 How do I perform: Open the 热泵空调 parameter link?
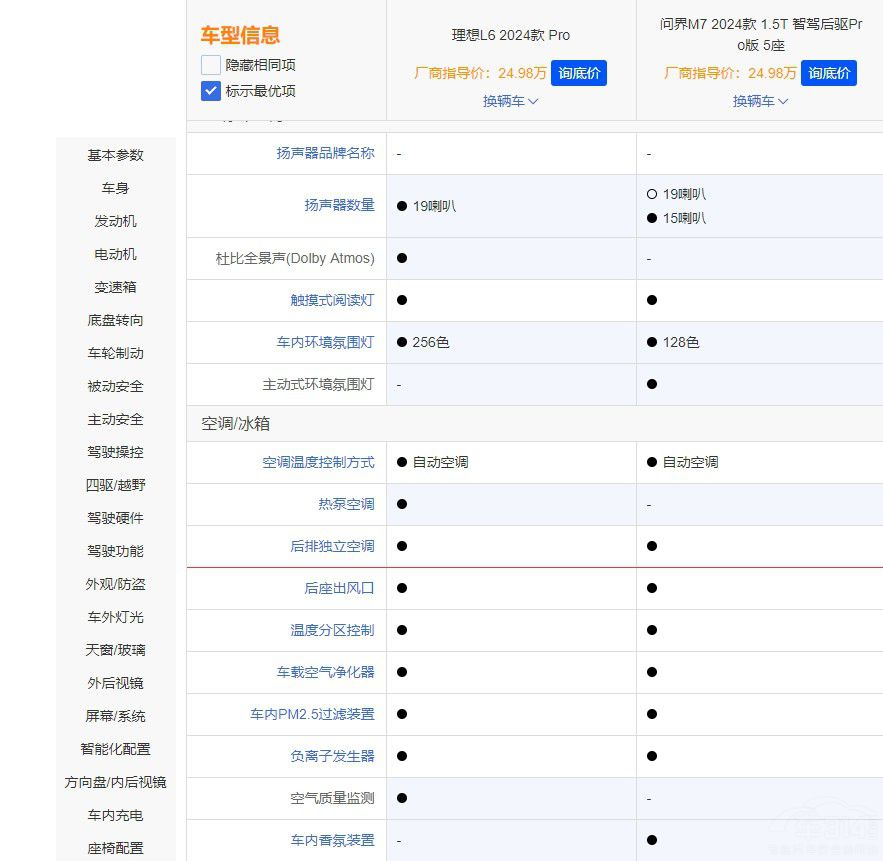pyautogui.click(x=345, y=504)
